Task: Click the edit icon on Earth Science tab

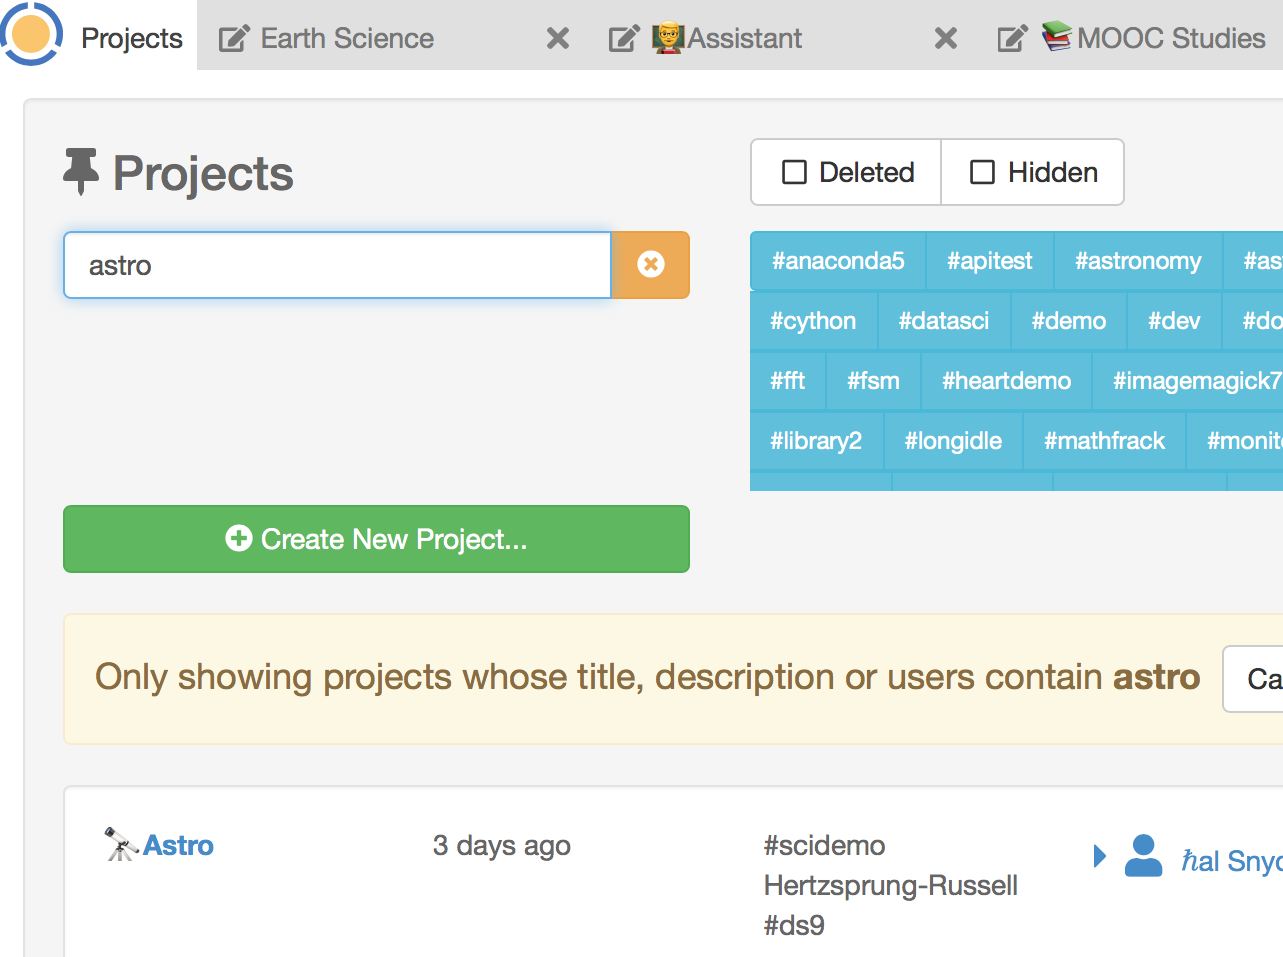Action: pyautogui.click(x=234, y=39)
